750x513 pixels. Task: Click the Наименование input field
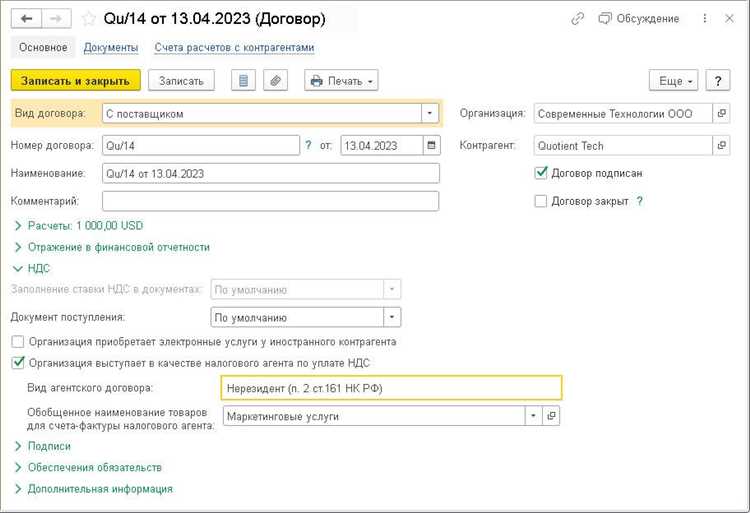point(271,173)
